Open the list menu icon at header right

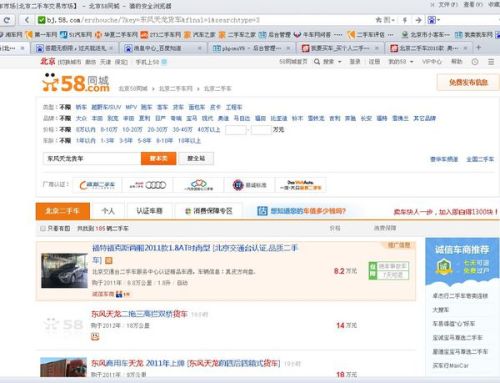(x=491, y=62)
